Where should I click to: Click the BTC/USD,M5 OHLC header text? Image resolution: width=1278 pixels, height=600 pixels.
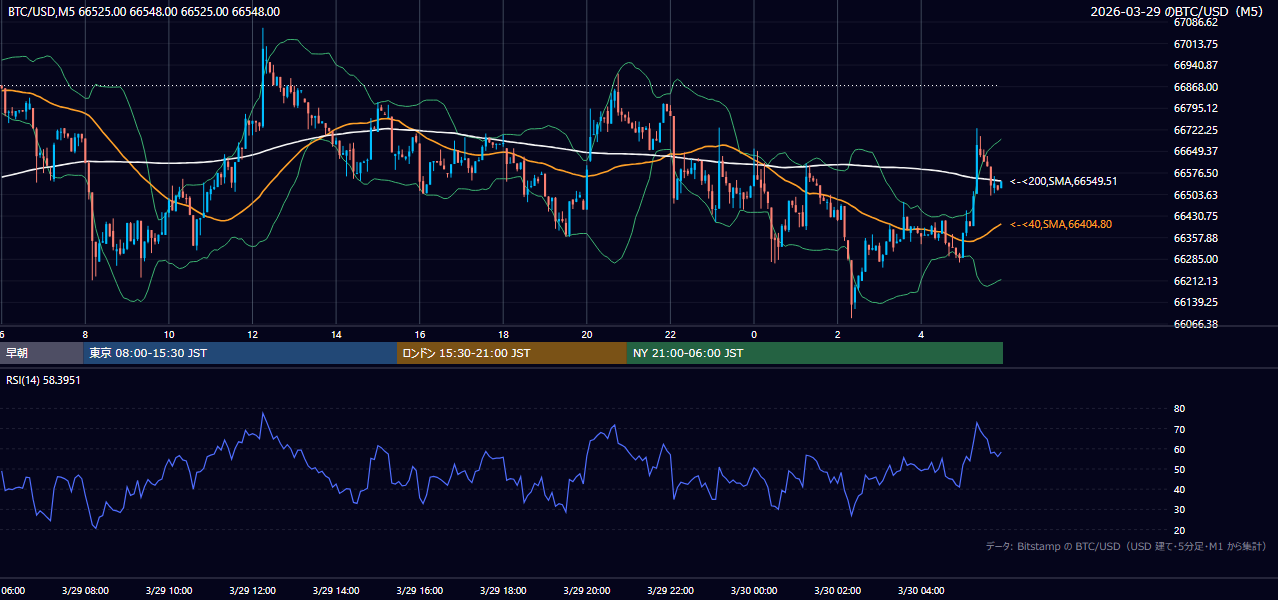[144, 12]
